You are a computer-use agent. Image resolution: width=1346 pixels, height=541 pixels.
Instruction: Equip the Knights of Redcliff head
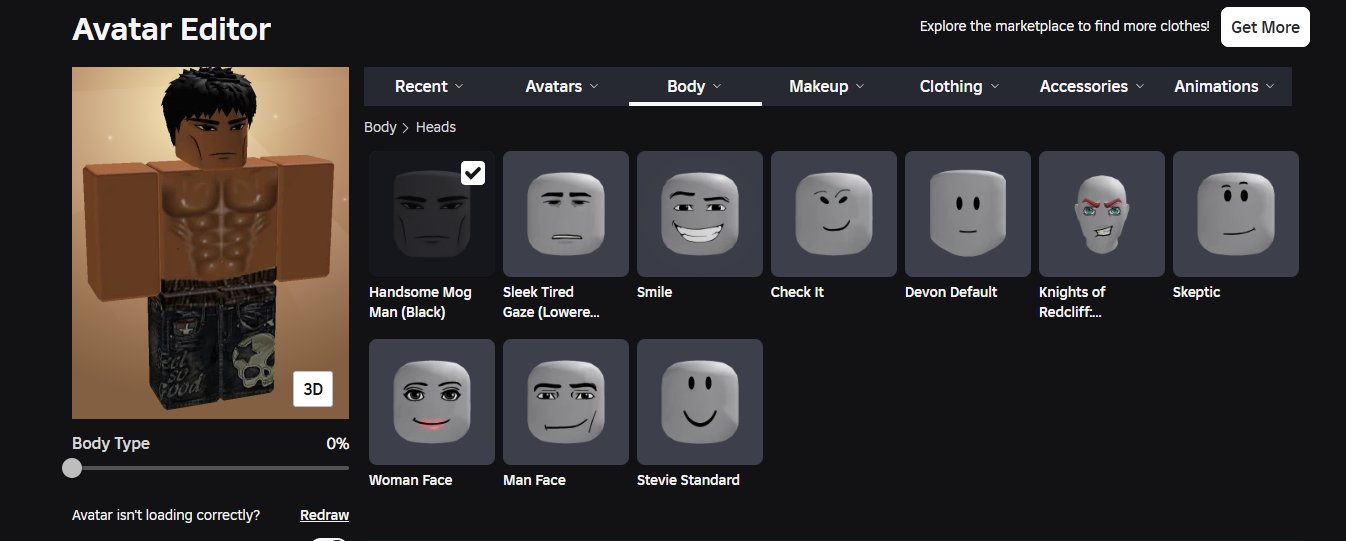pyautogui.click(x=1102, y=214)
